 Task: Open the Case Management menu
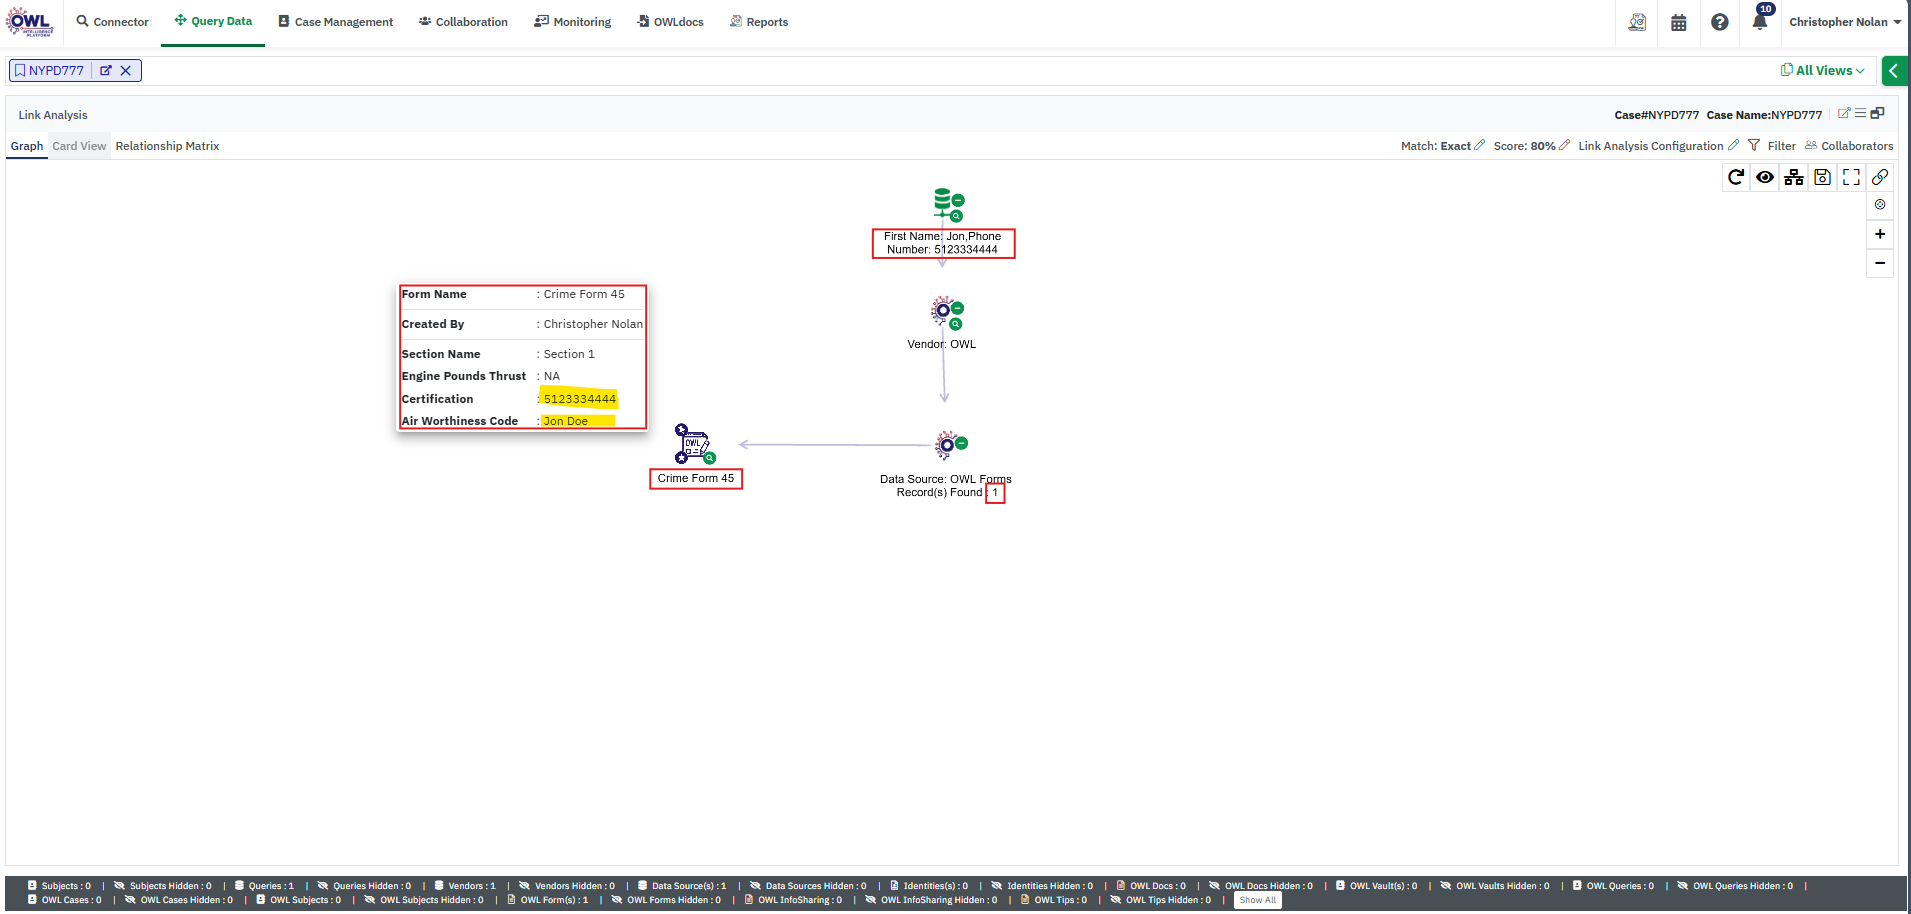(335, 22)
